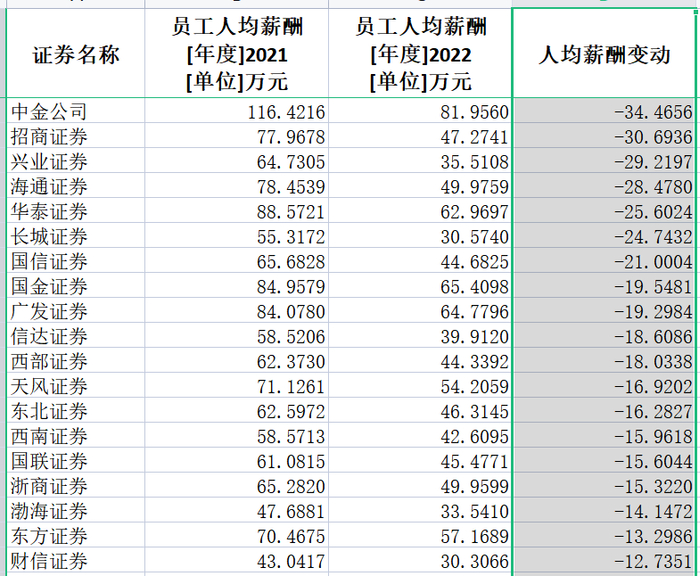Click the 东北证券 name cell
The width and height of the screenshot is (700, 576).
click(x=75, y=410)
